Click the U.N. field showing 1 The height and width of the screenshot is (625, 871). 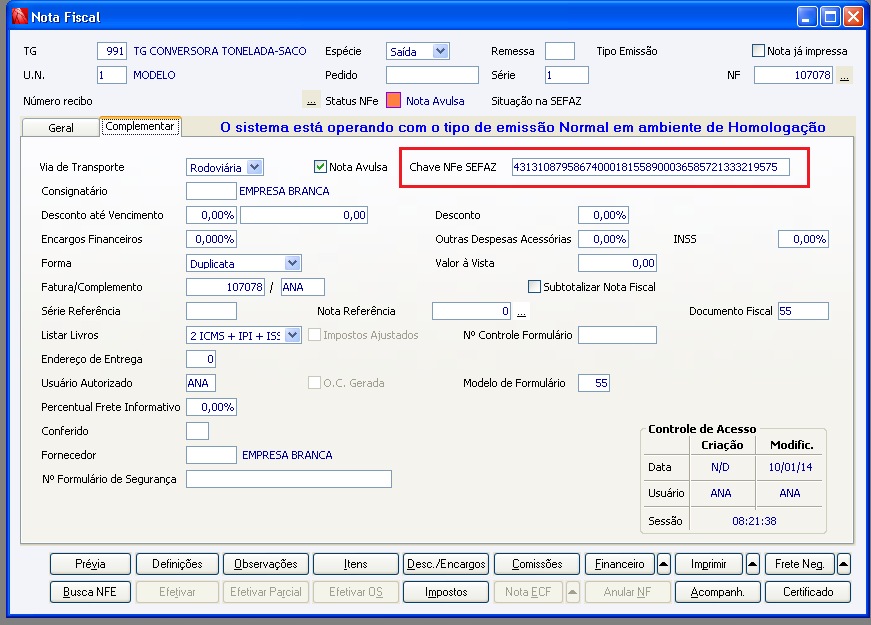pyautogui.click(x=112, y=75)
